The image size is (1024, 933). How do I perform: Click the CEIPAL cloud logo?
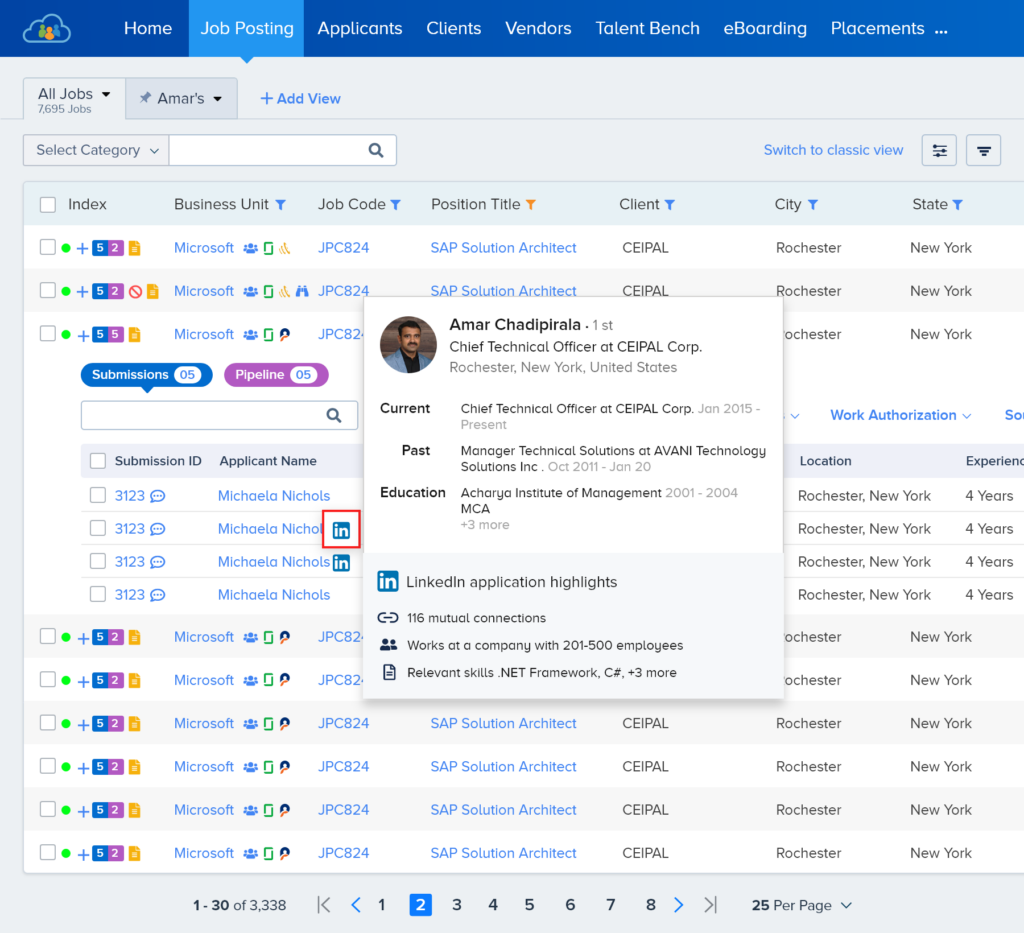pos(46,29)
